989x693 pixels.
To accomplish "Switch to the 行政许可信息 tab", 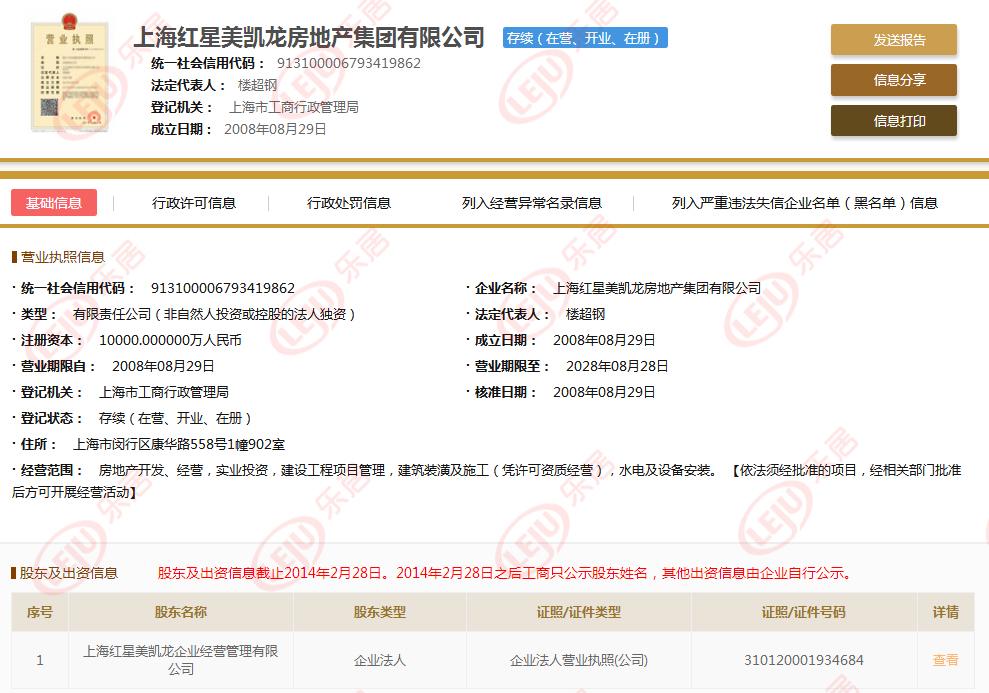I will 194,203.
